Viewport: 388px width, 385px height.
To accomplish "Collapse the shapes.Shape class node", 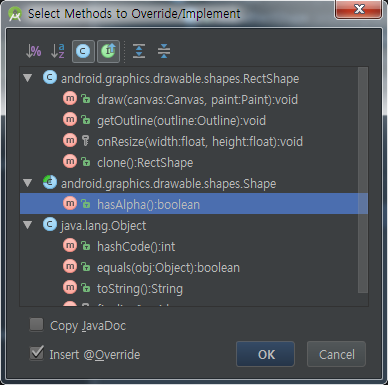I will point(28,183).
